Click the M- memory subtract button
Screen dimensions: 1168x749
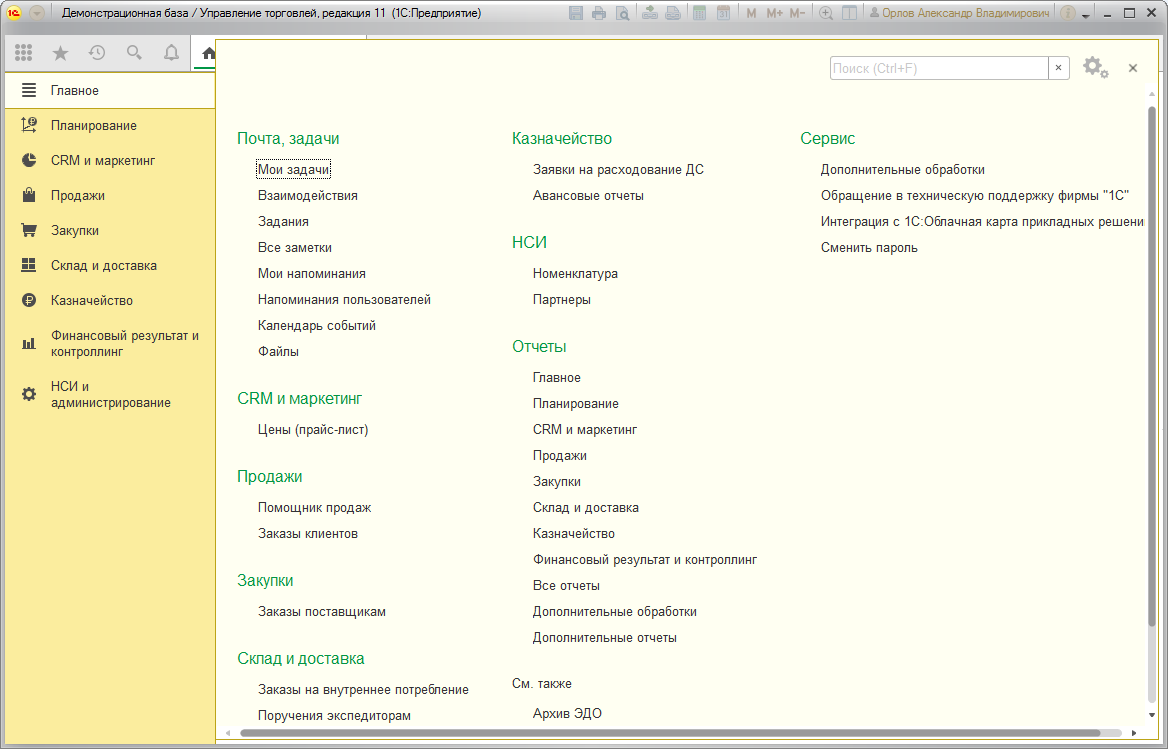(x=797, y=13)
